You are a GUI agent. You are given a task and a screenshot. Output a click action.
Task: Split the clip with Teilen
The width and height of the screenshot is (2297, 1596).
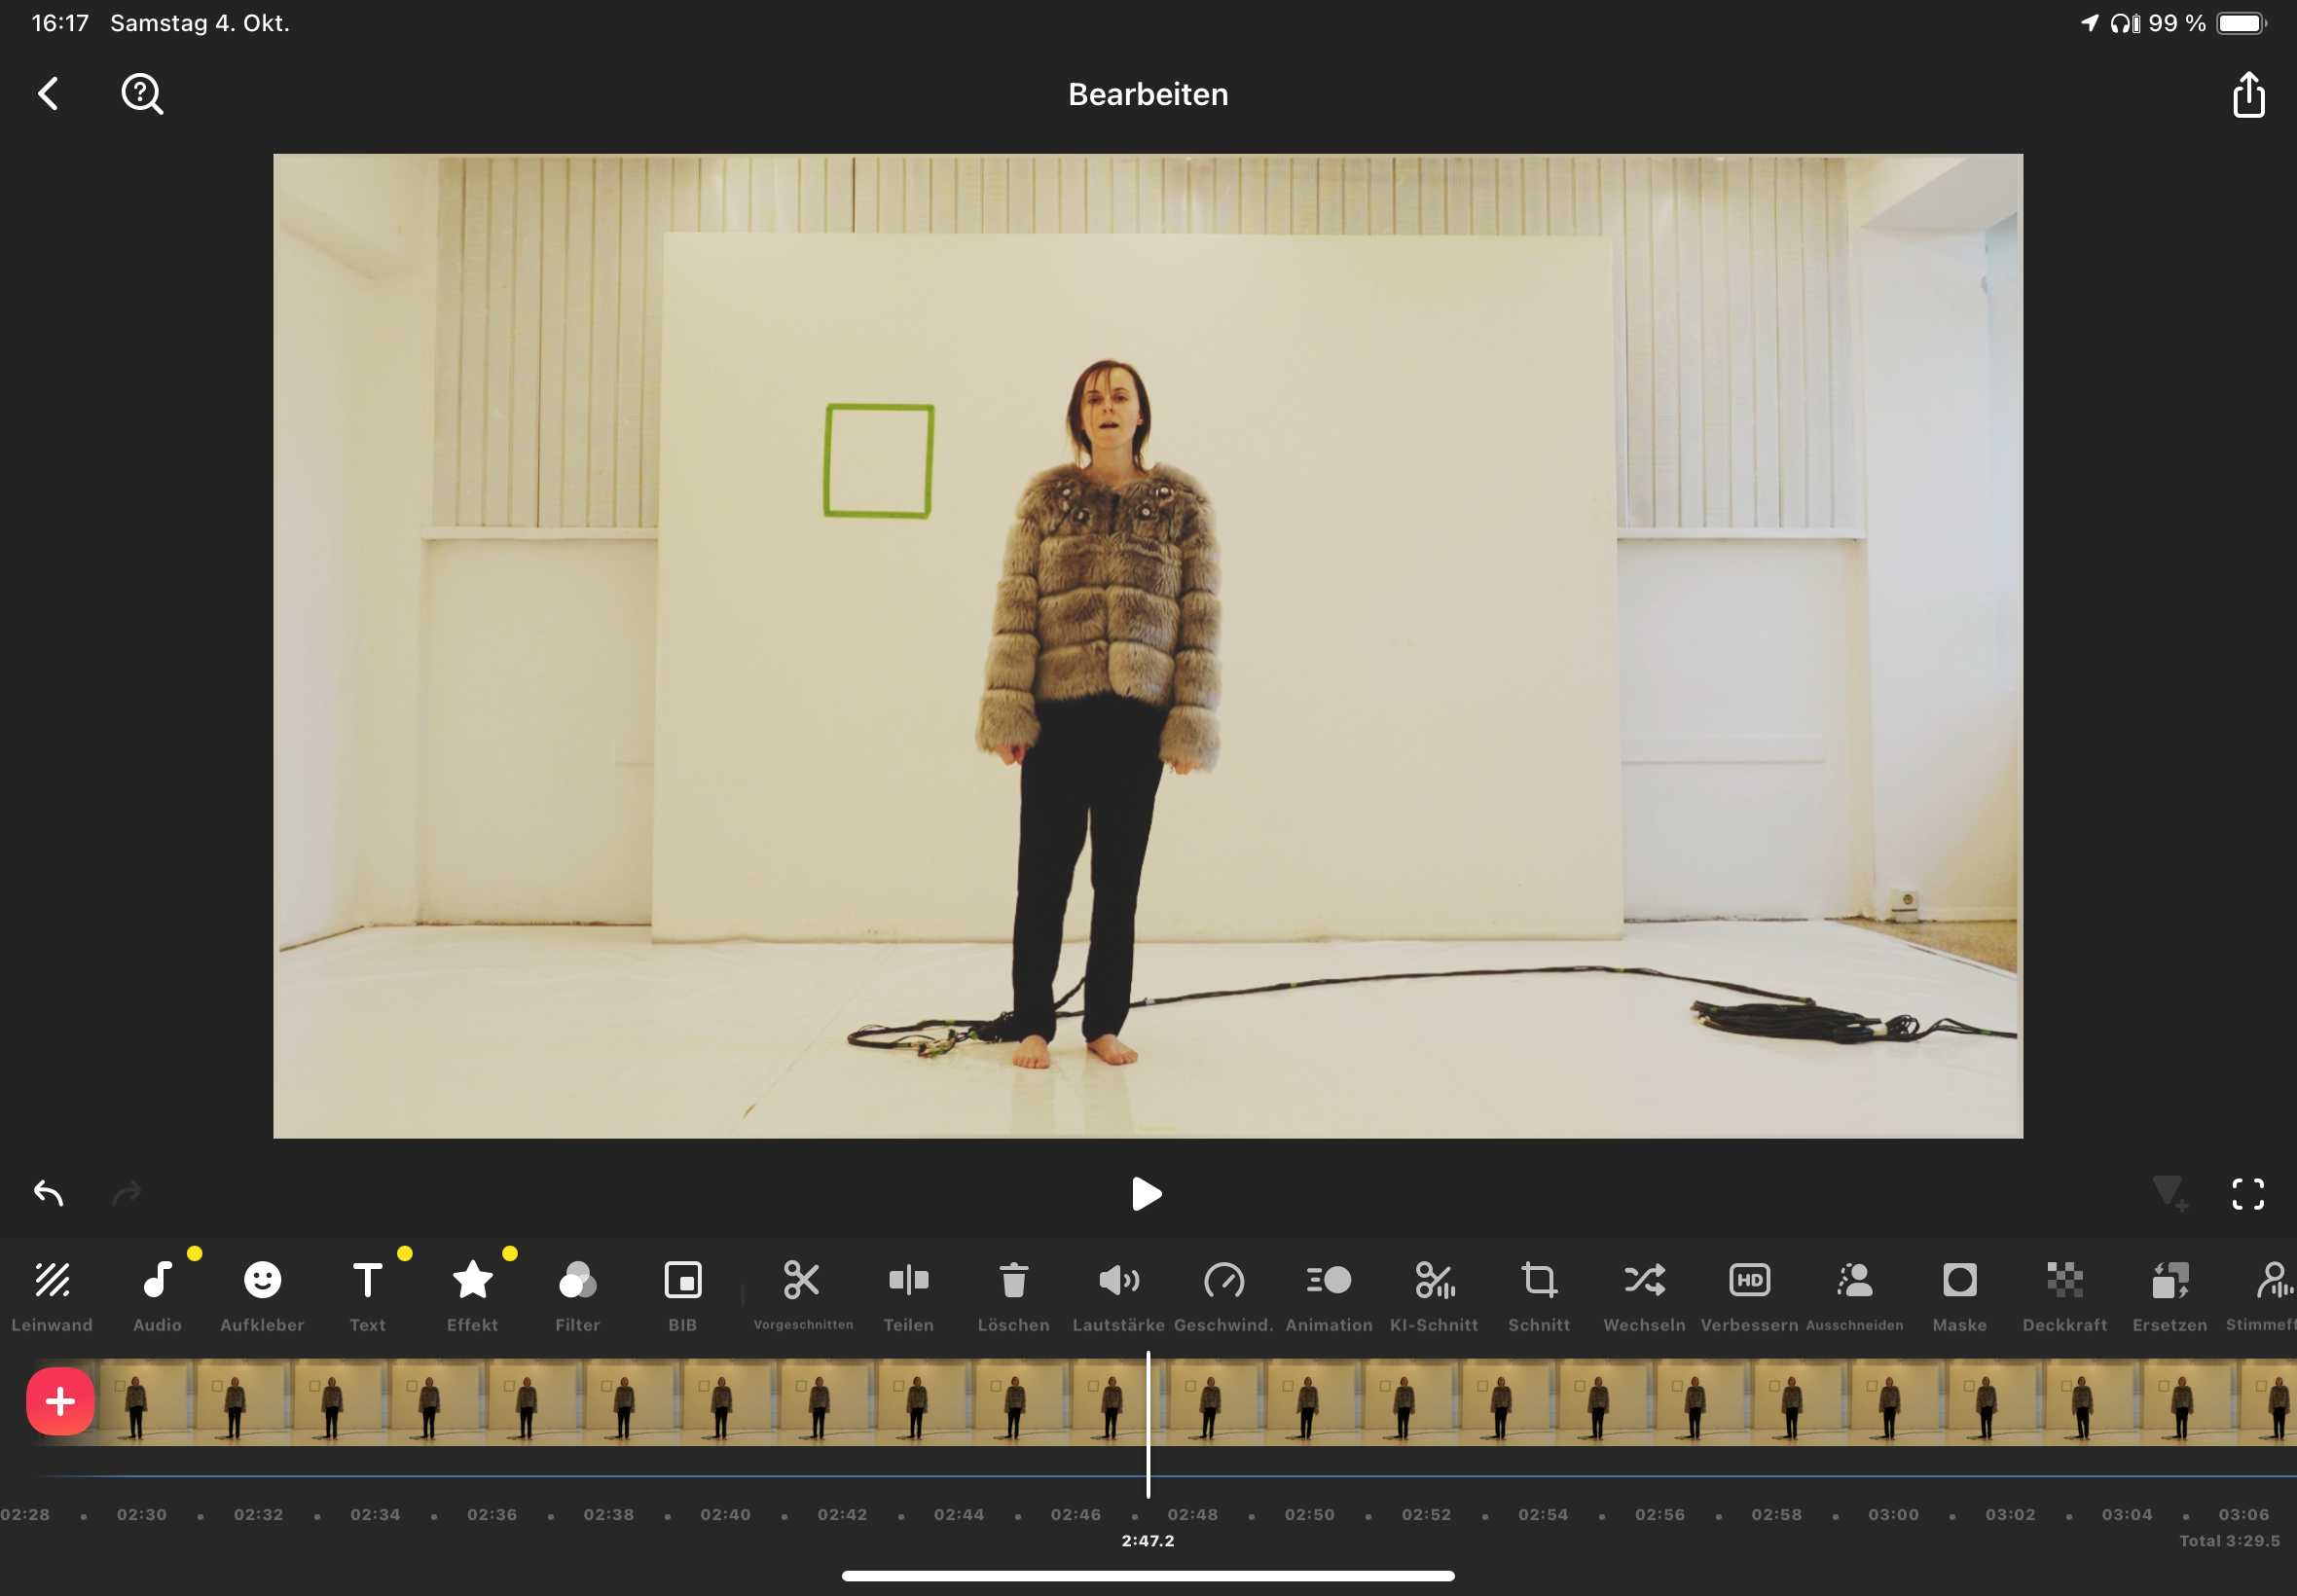tap(908, 1296)
